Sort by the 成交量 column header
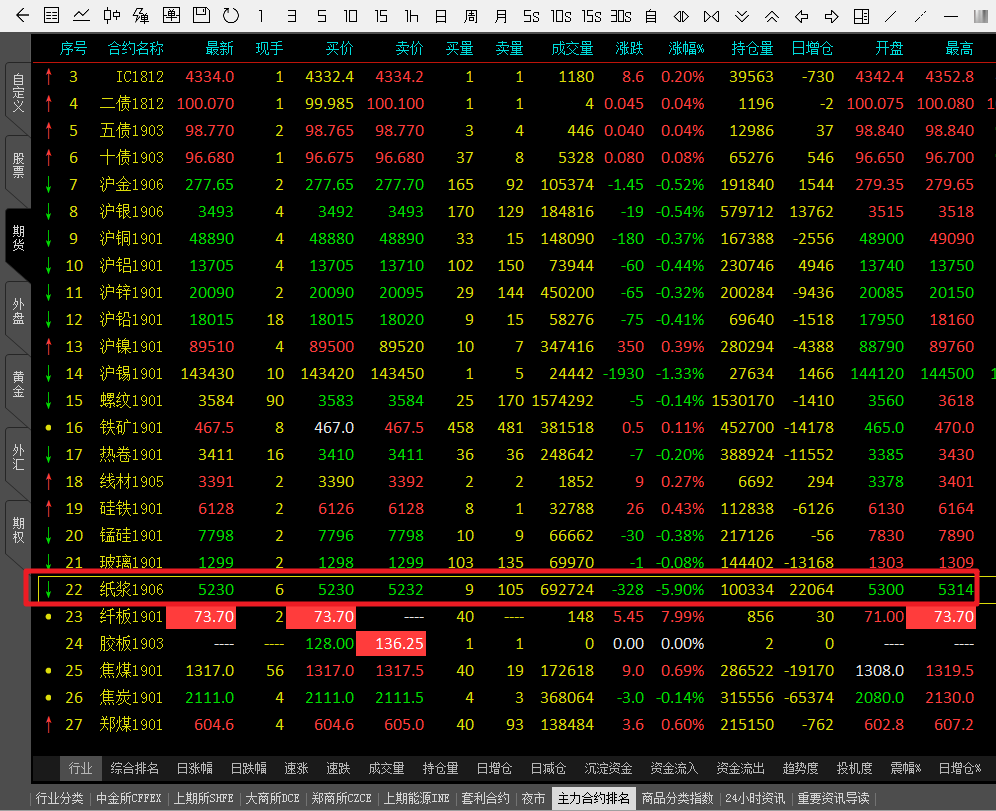 pyautogui.click(x=572, y=49)
